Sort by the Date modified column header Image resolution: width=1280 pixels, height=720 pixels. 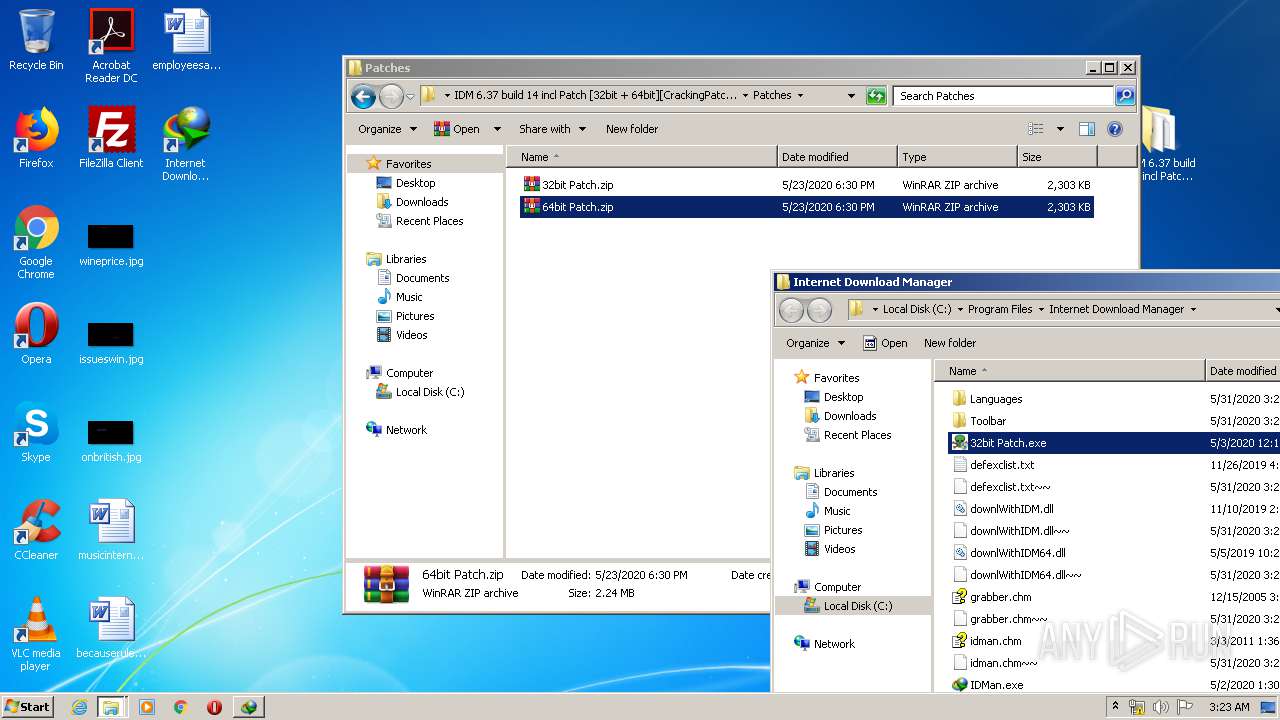835,157
